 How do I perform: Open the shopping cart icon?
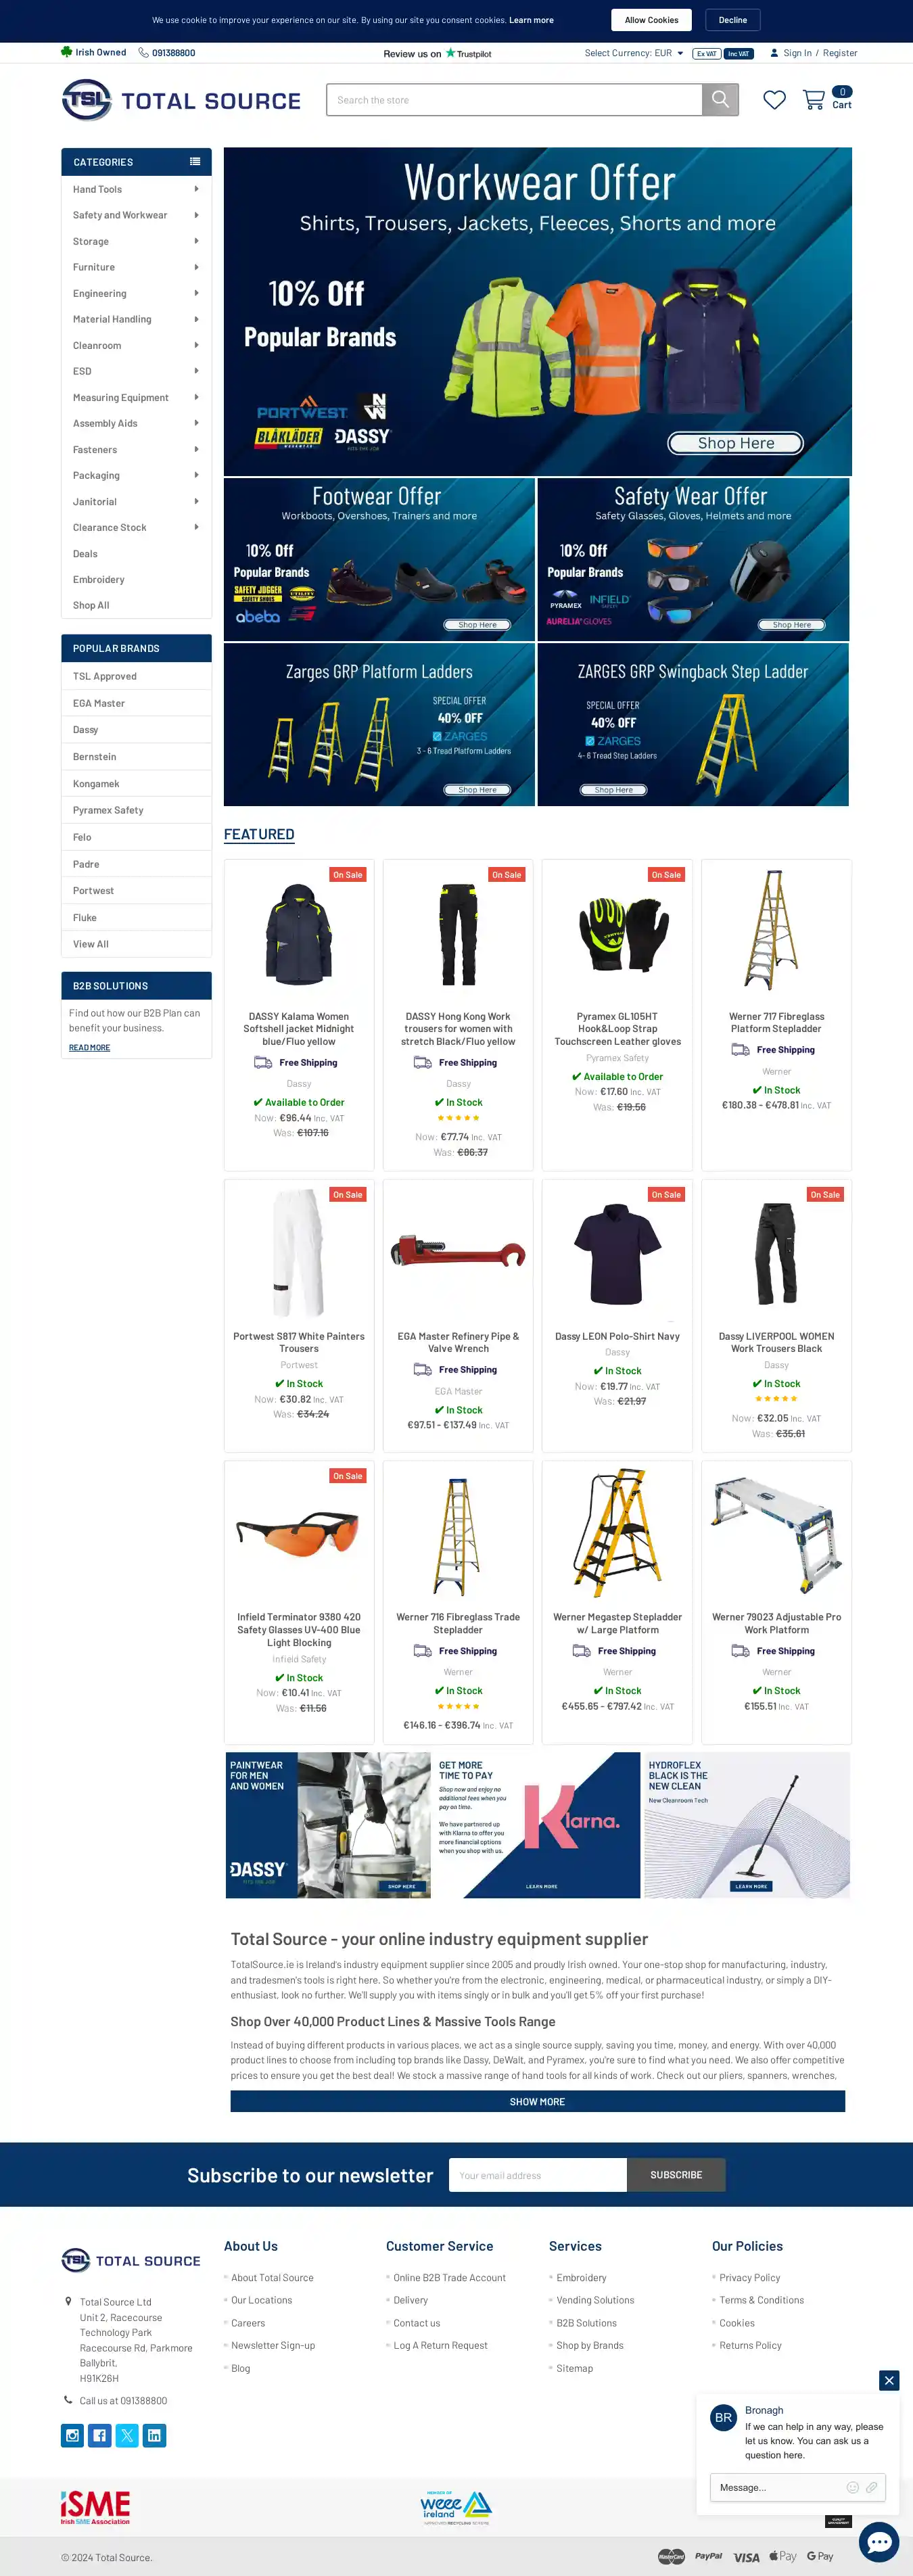(814, 100)
